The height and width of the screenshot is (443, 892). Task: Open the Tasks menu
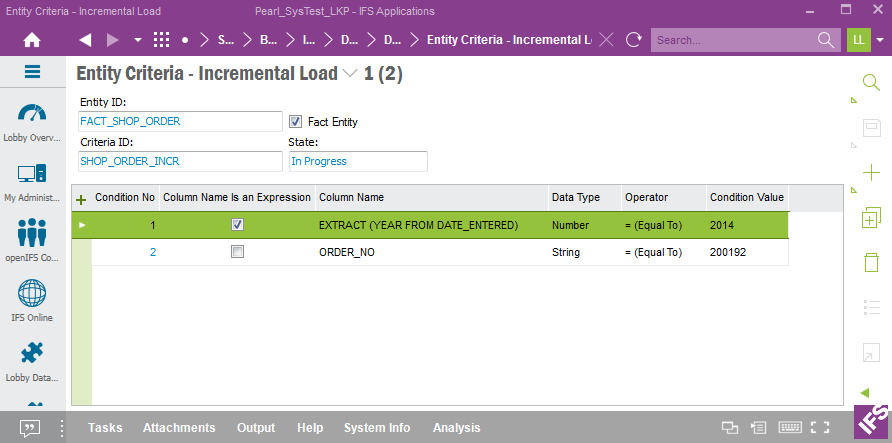click(x=105, y=428)
